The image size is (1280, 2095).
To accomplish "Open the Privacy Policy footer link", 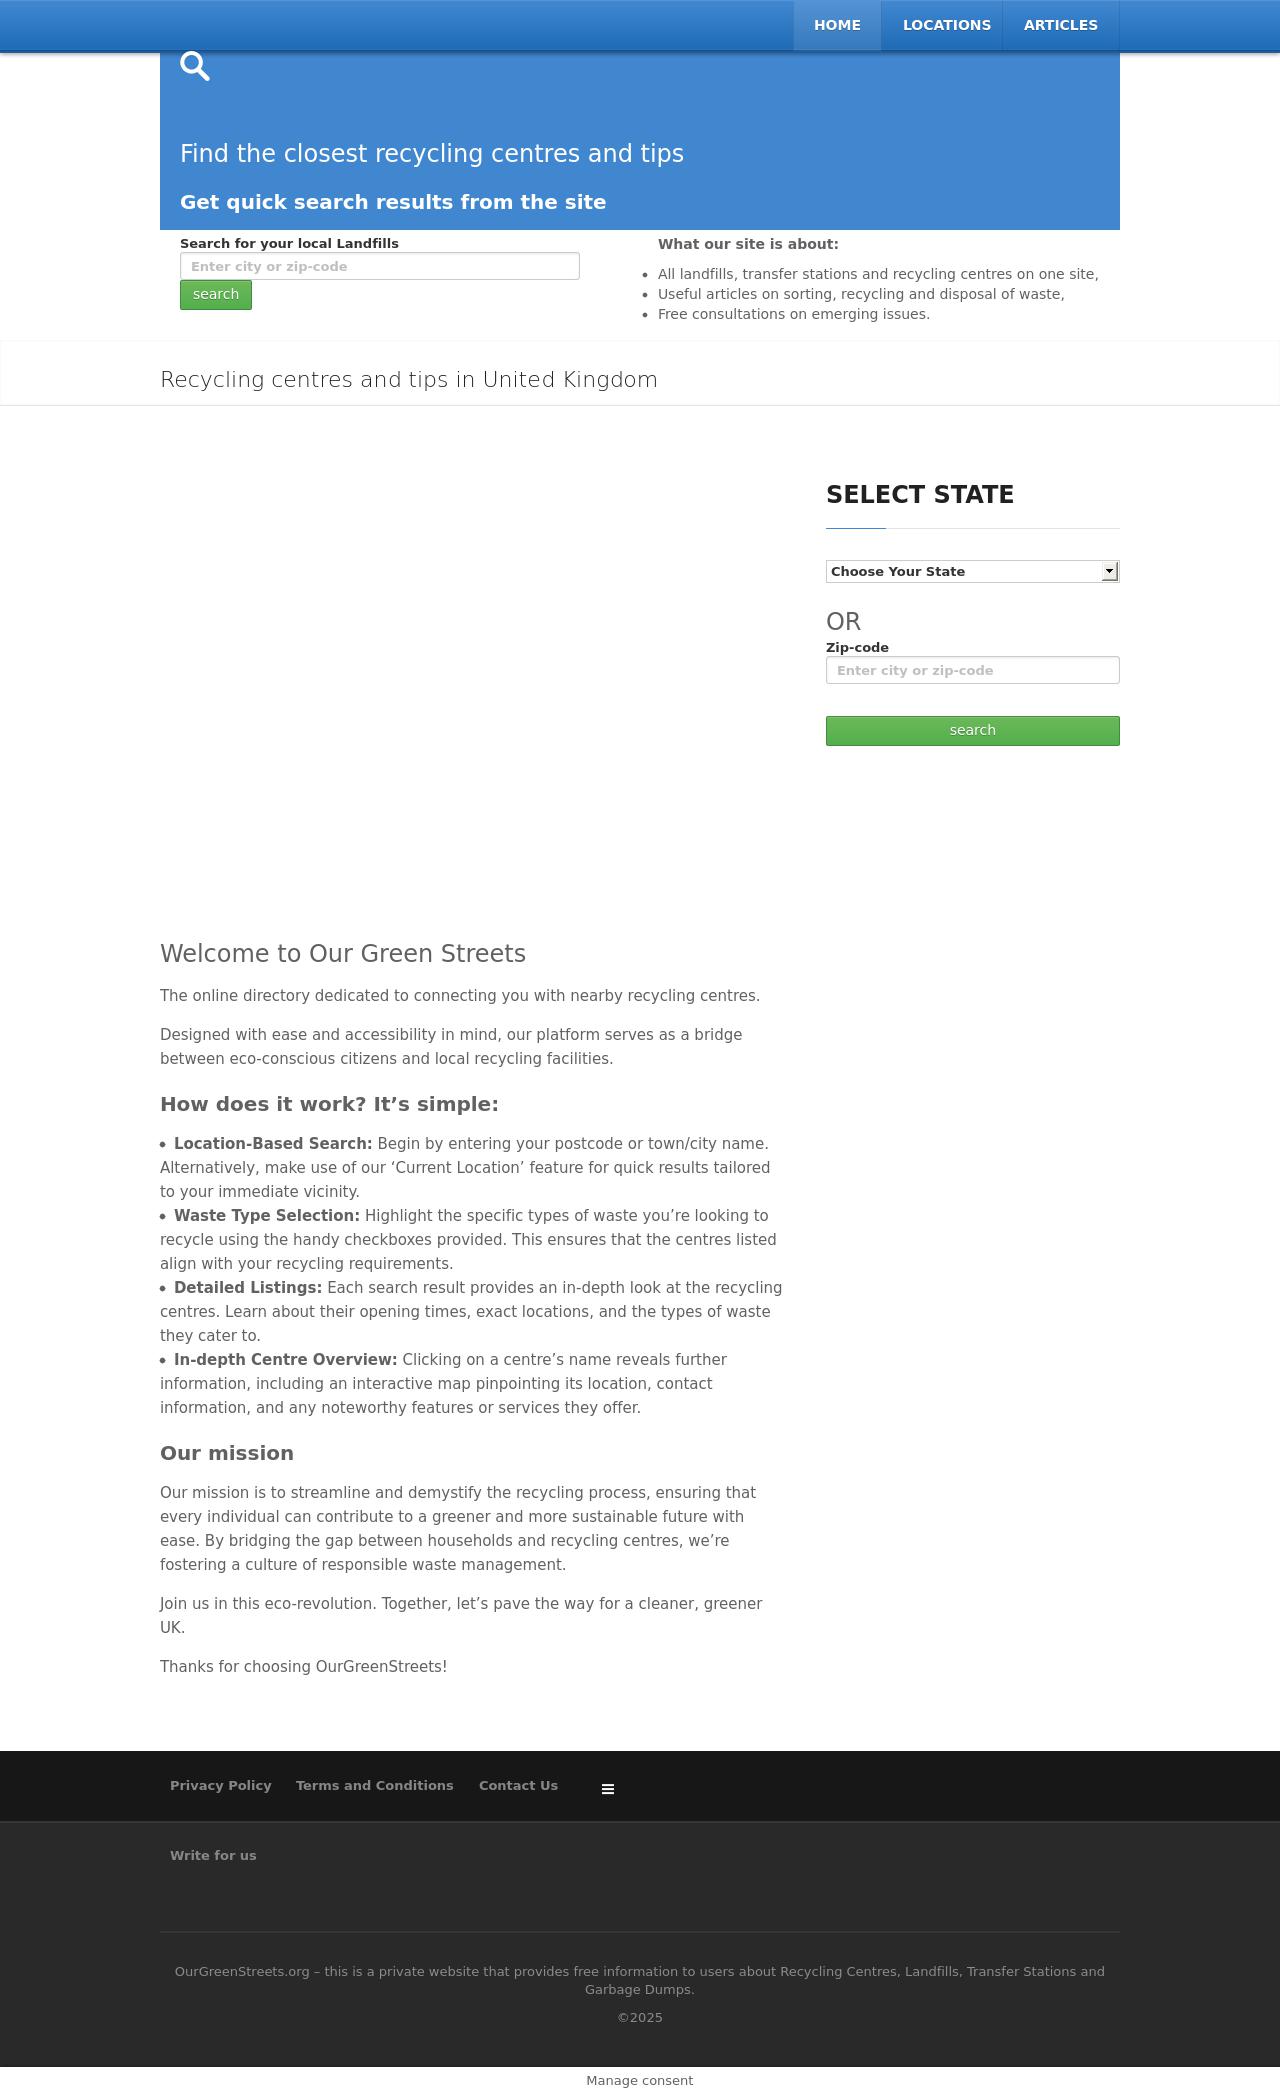I will pos(221,1785).
